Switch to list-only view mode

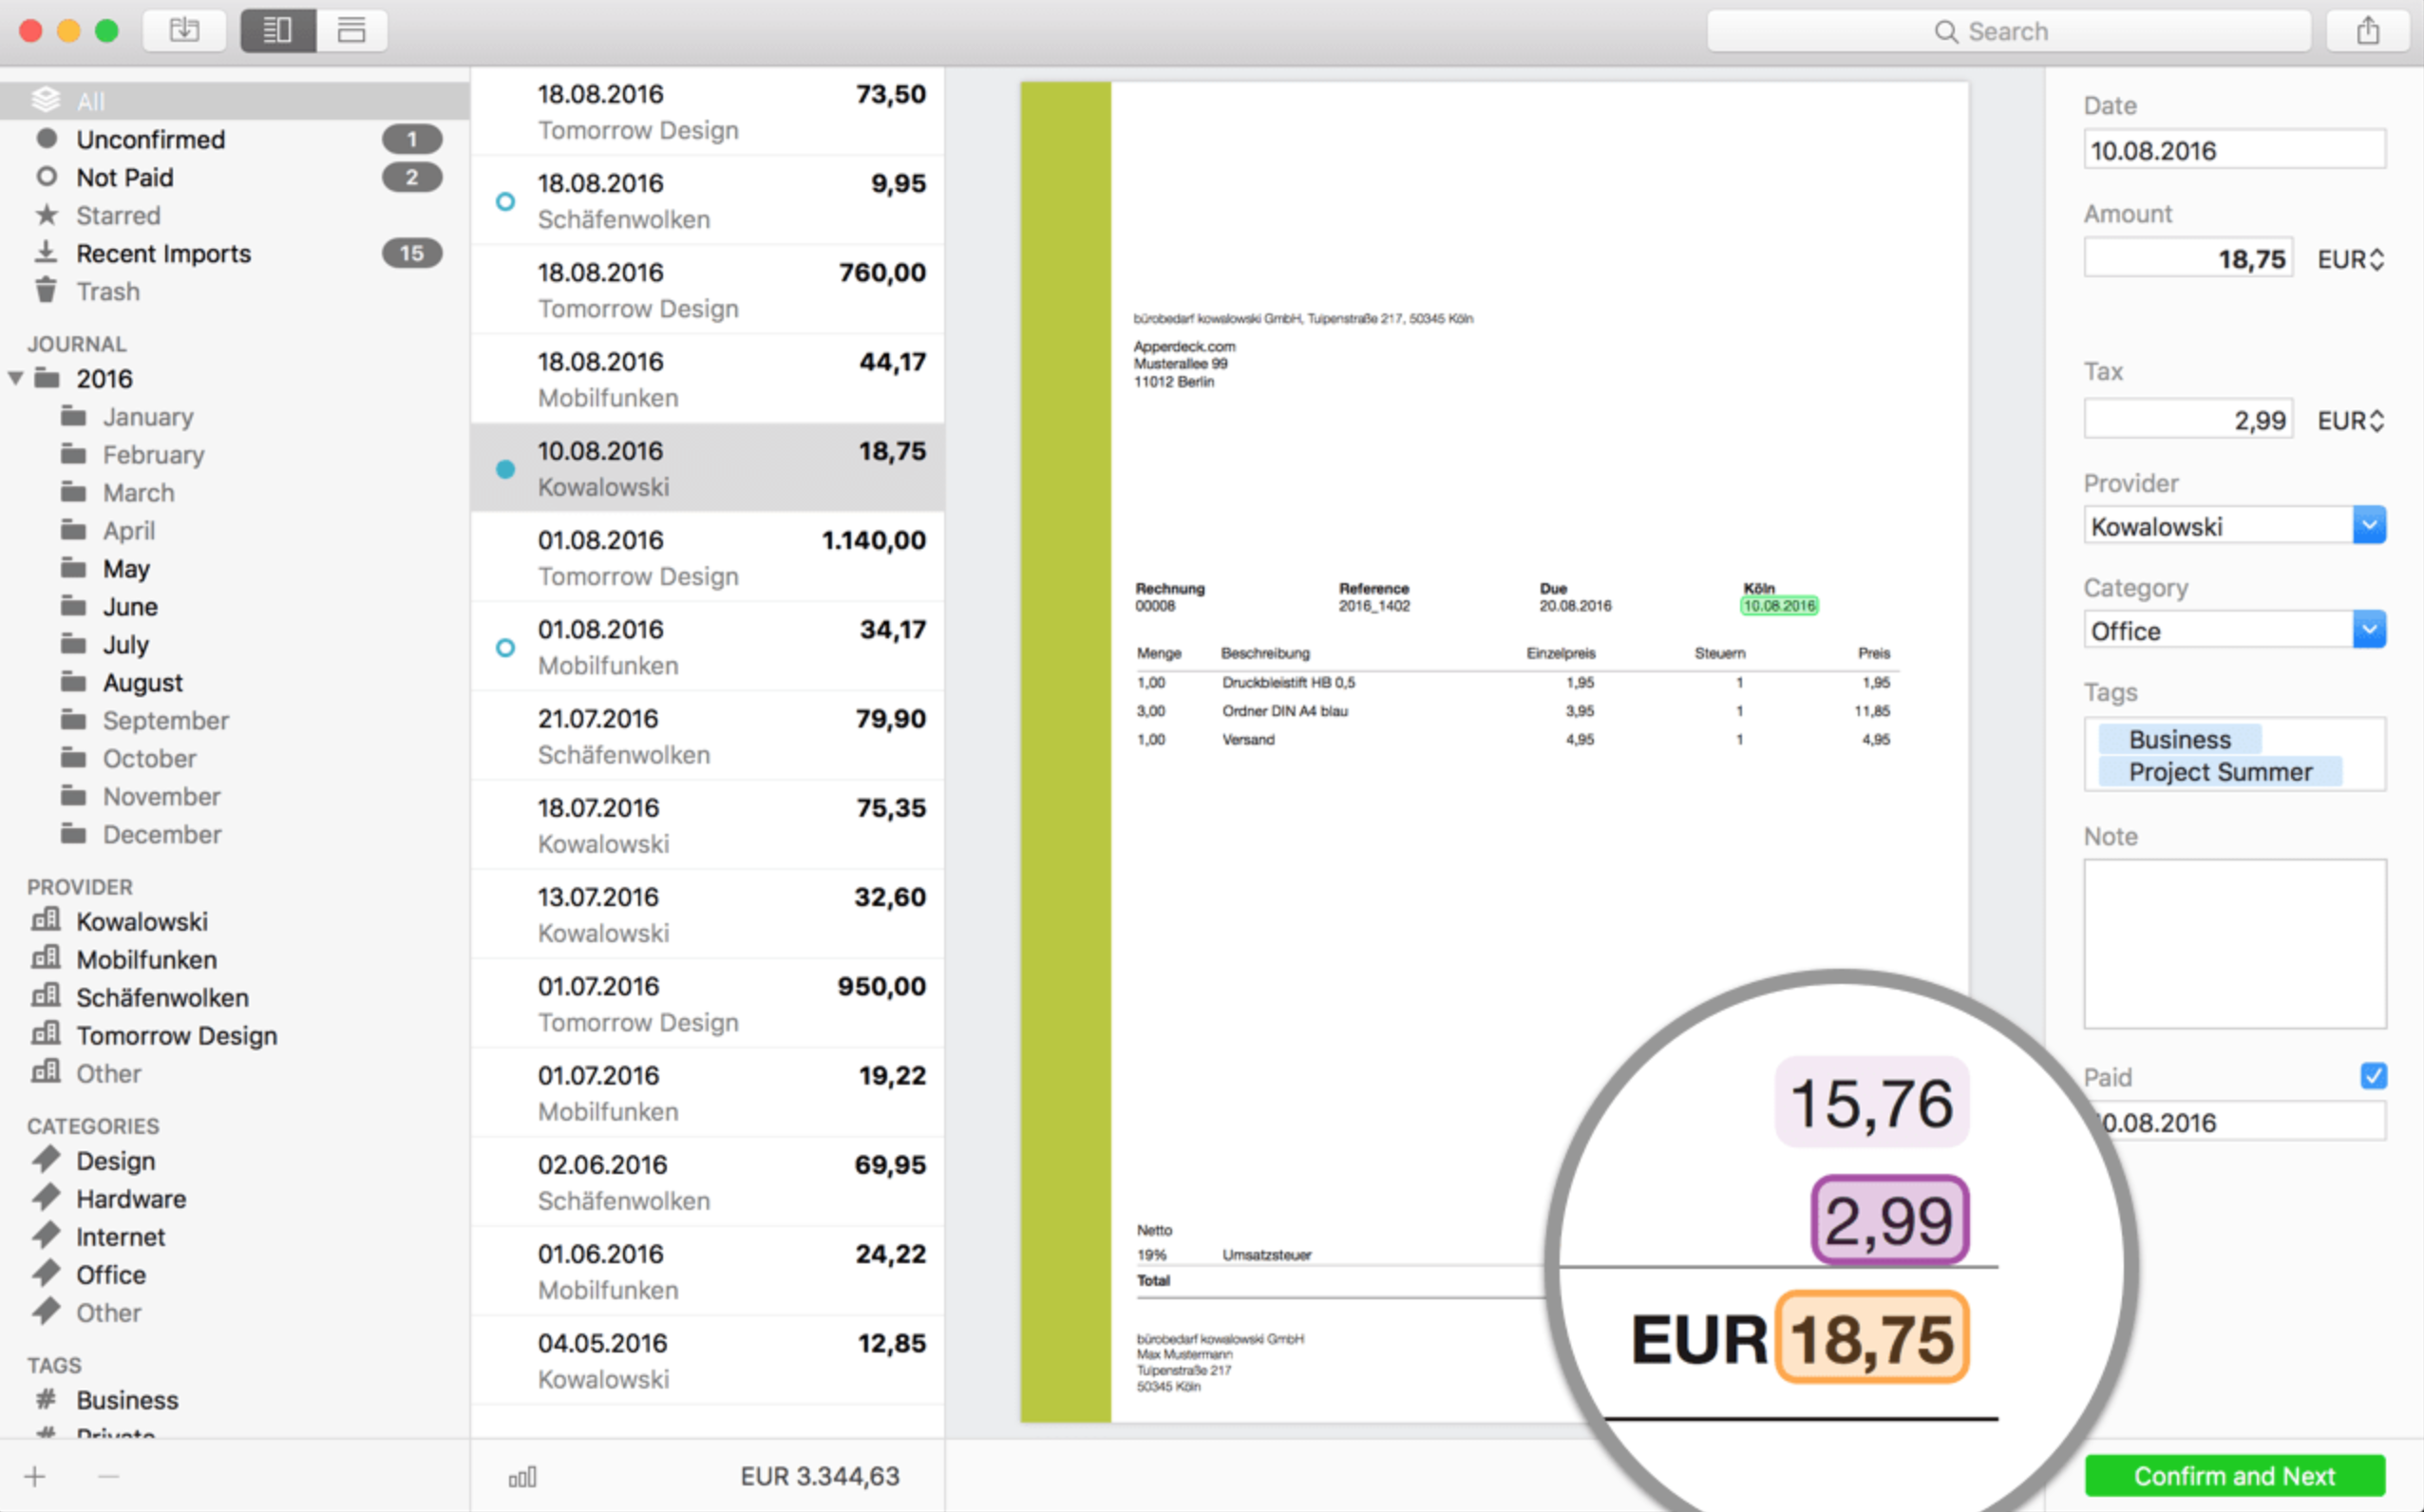(x=352, y=30)
